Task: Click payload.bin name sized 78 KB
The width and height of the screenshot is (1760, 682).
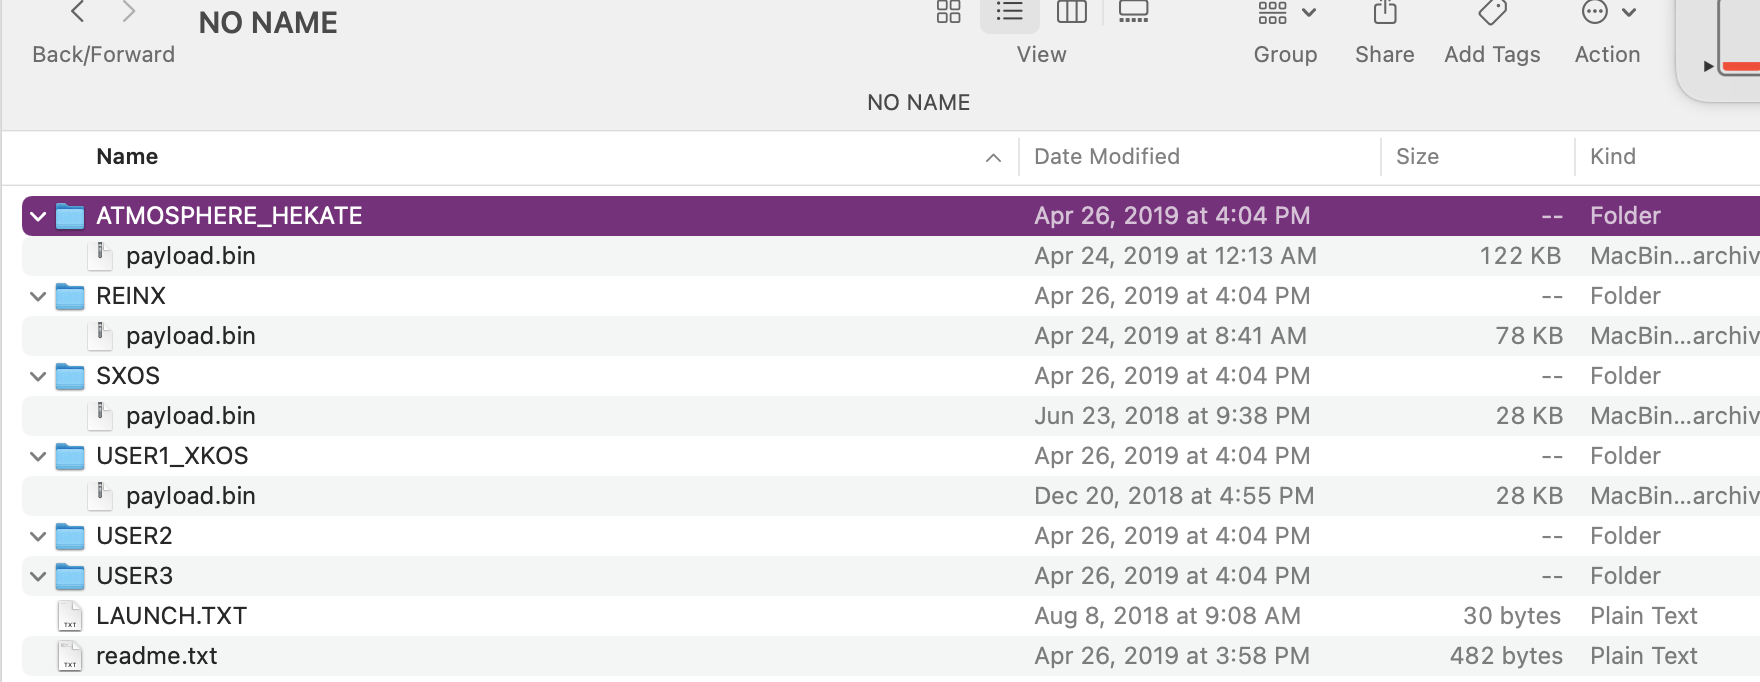Action: tap(191, 336)
